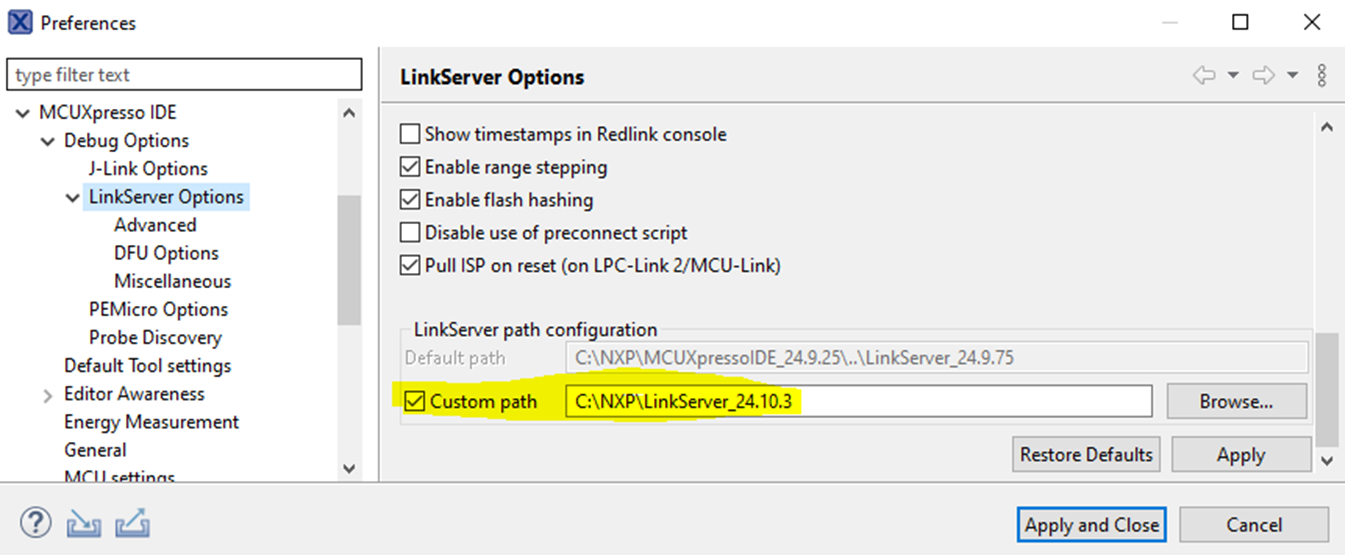Click the export preferences icon
The height and width of the screenshot is (555, 1345).
click(x=132, y=523)
